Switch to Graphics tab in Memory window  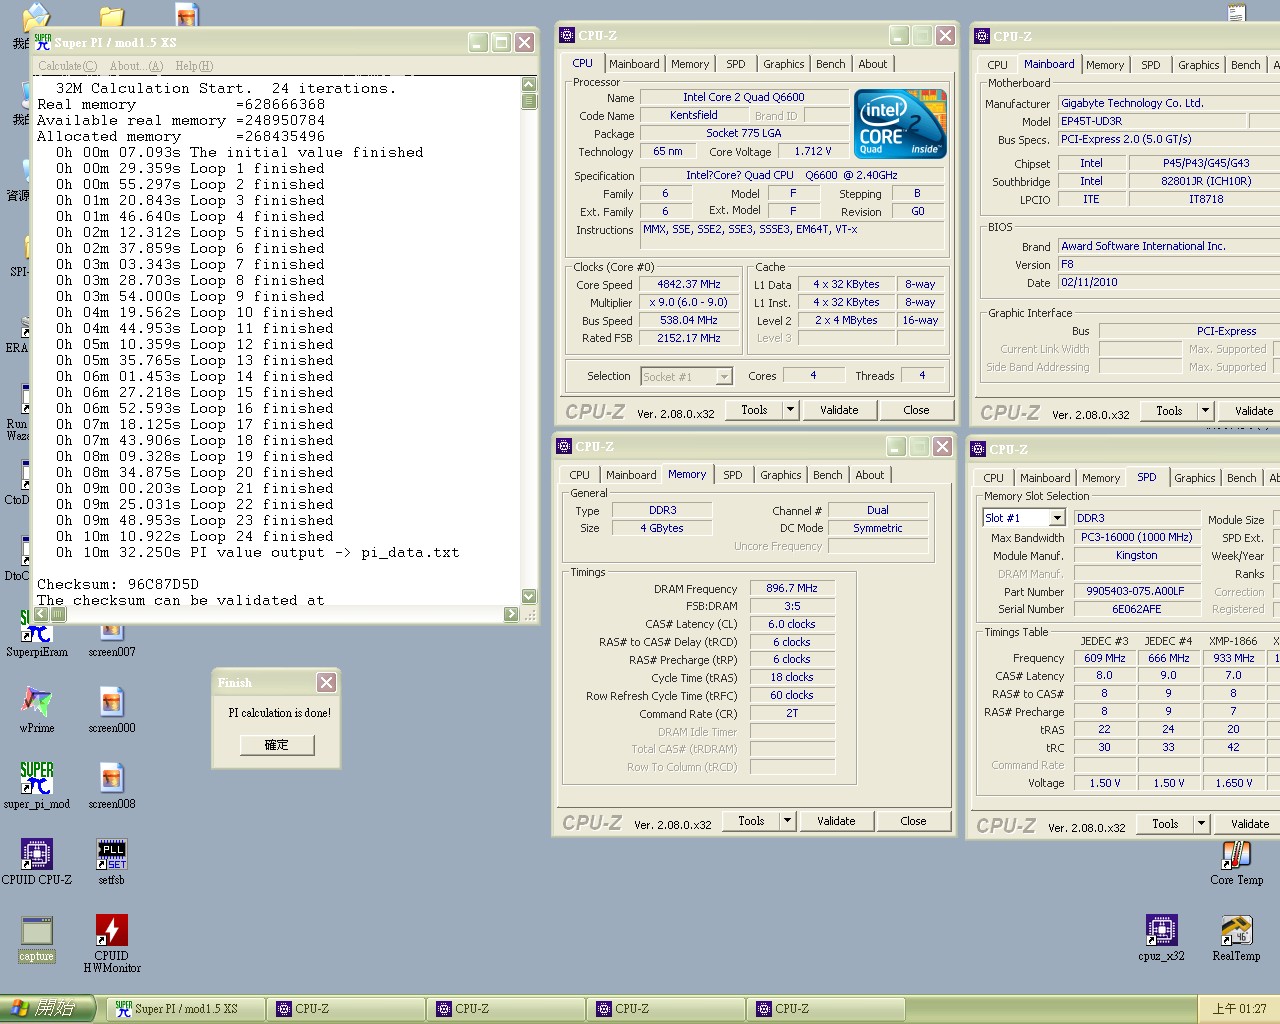(780, 475)
